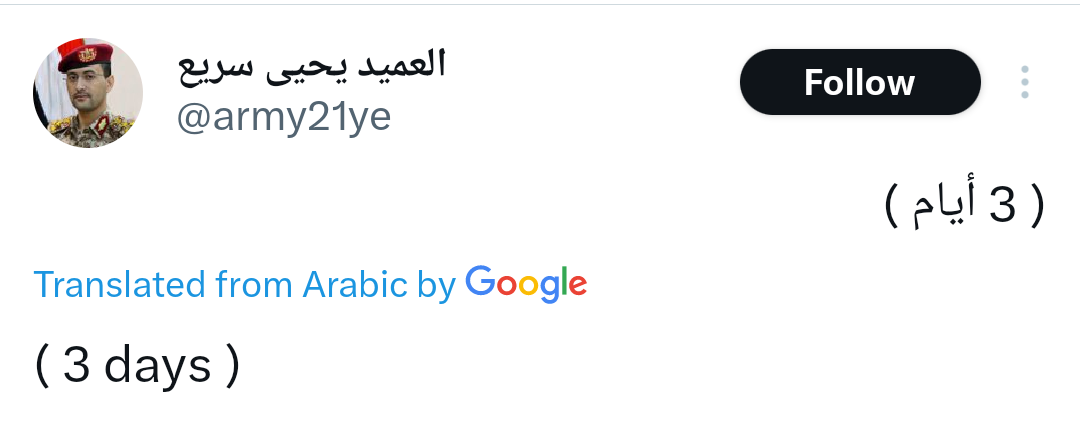Click the colorful Google logo
This screenshot has height=433, width=1080.
[526, 284]
